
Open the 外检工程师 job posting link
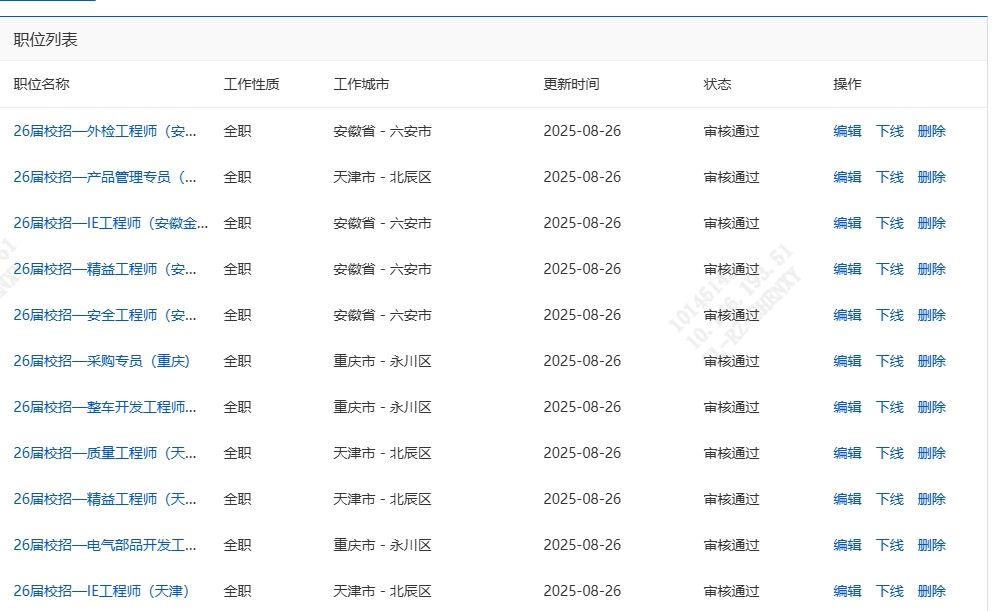tap(105, 131)
